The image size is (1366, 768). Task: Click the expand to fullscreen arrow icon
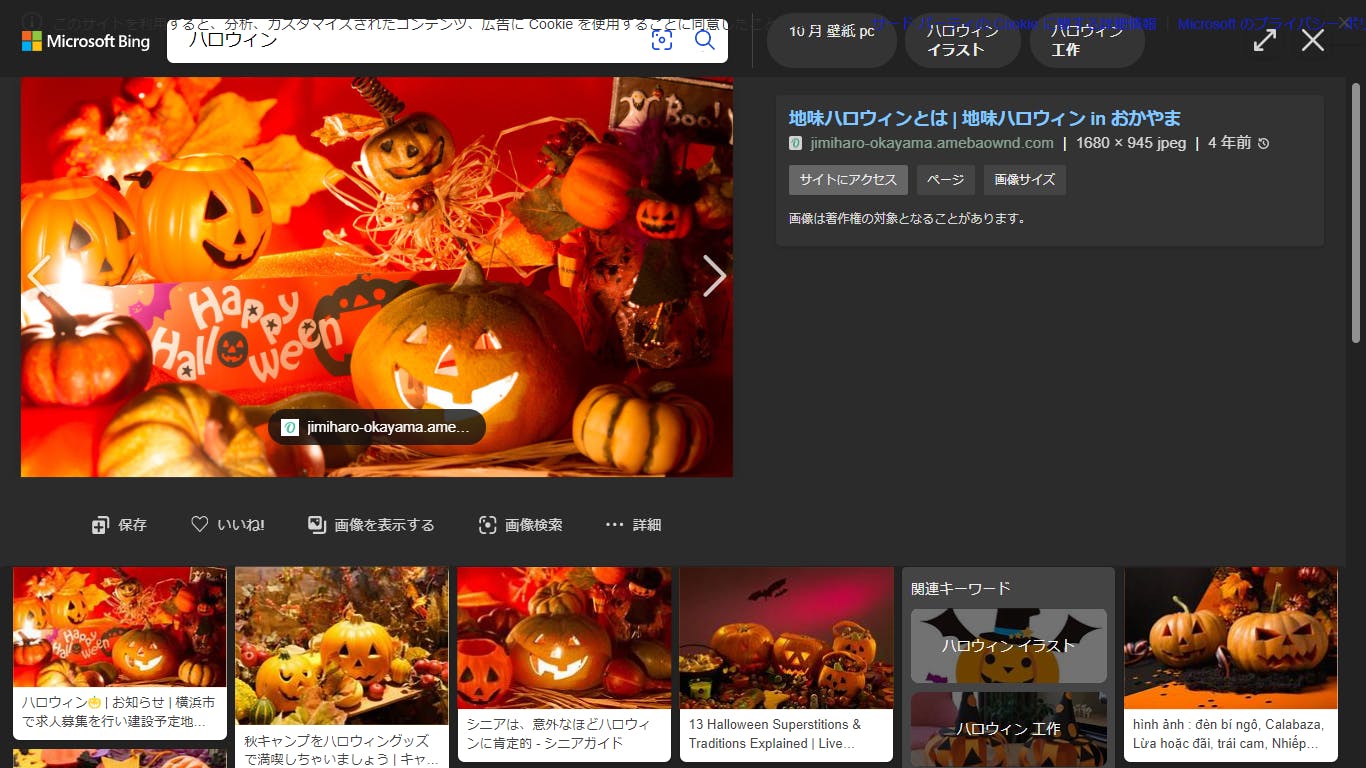coord(1265,40)
